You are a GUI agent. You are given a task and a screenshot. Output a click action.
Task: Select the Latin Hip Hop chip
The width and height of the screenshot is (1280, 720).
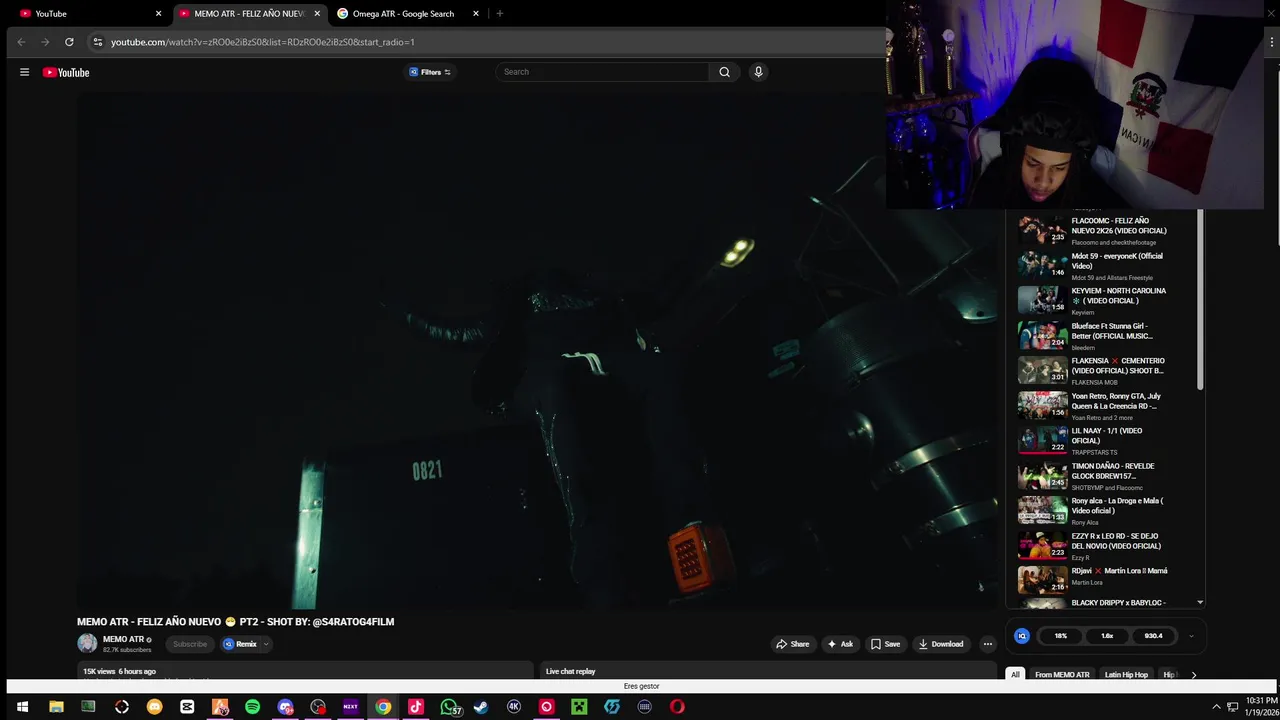point(1126,675)
